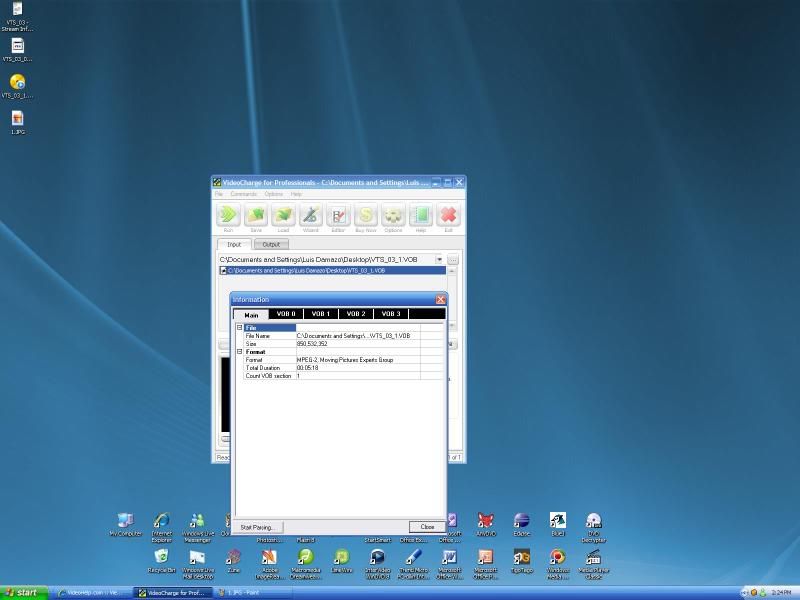Viewport: 800px width, 600px height.
Task: Click the File Name value cell
Action: pos(358,336)
